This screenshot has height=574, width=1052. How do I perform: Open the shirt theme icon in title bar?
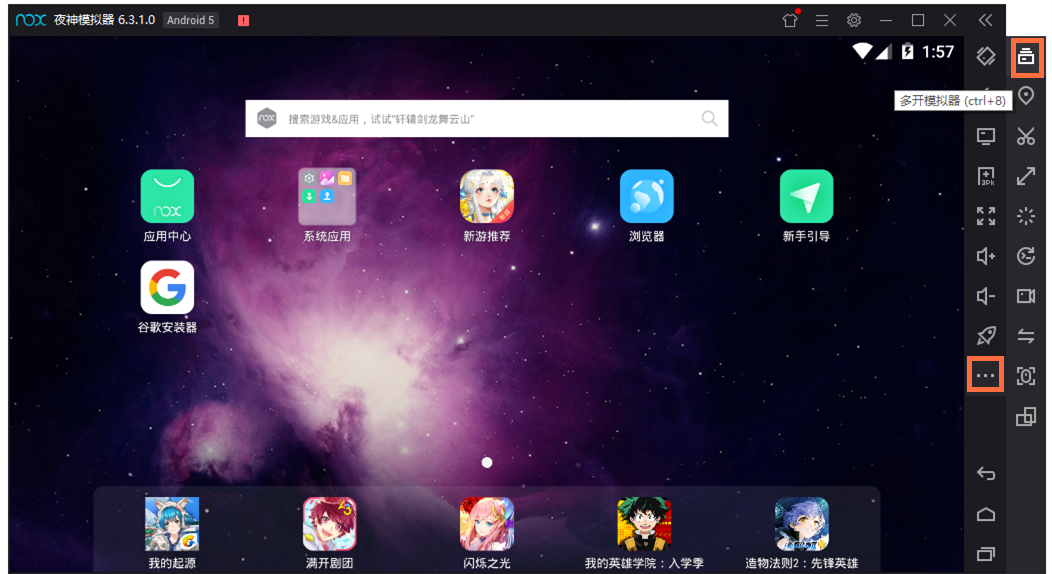[x=790, y=19]
